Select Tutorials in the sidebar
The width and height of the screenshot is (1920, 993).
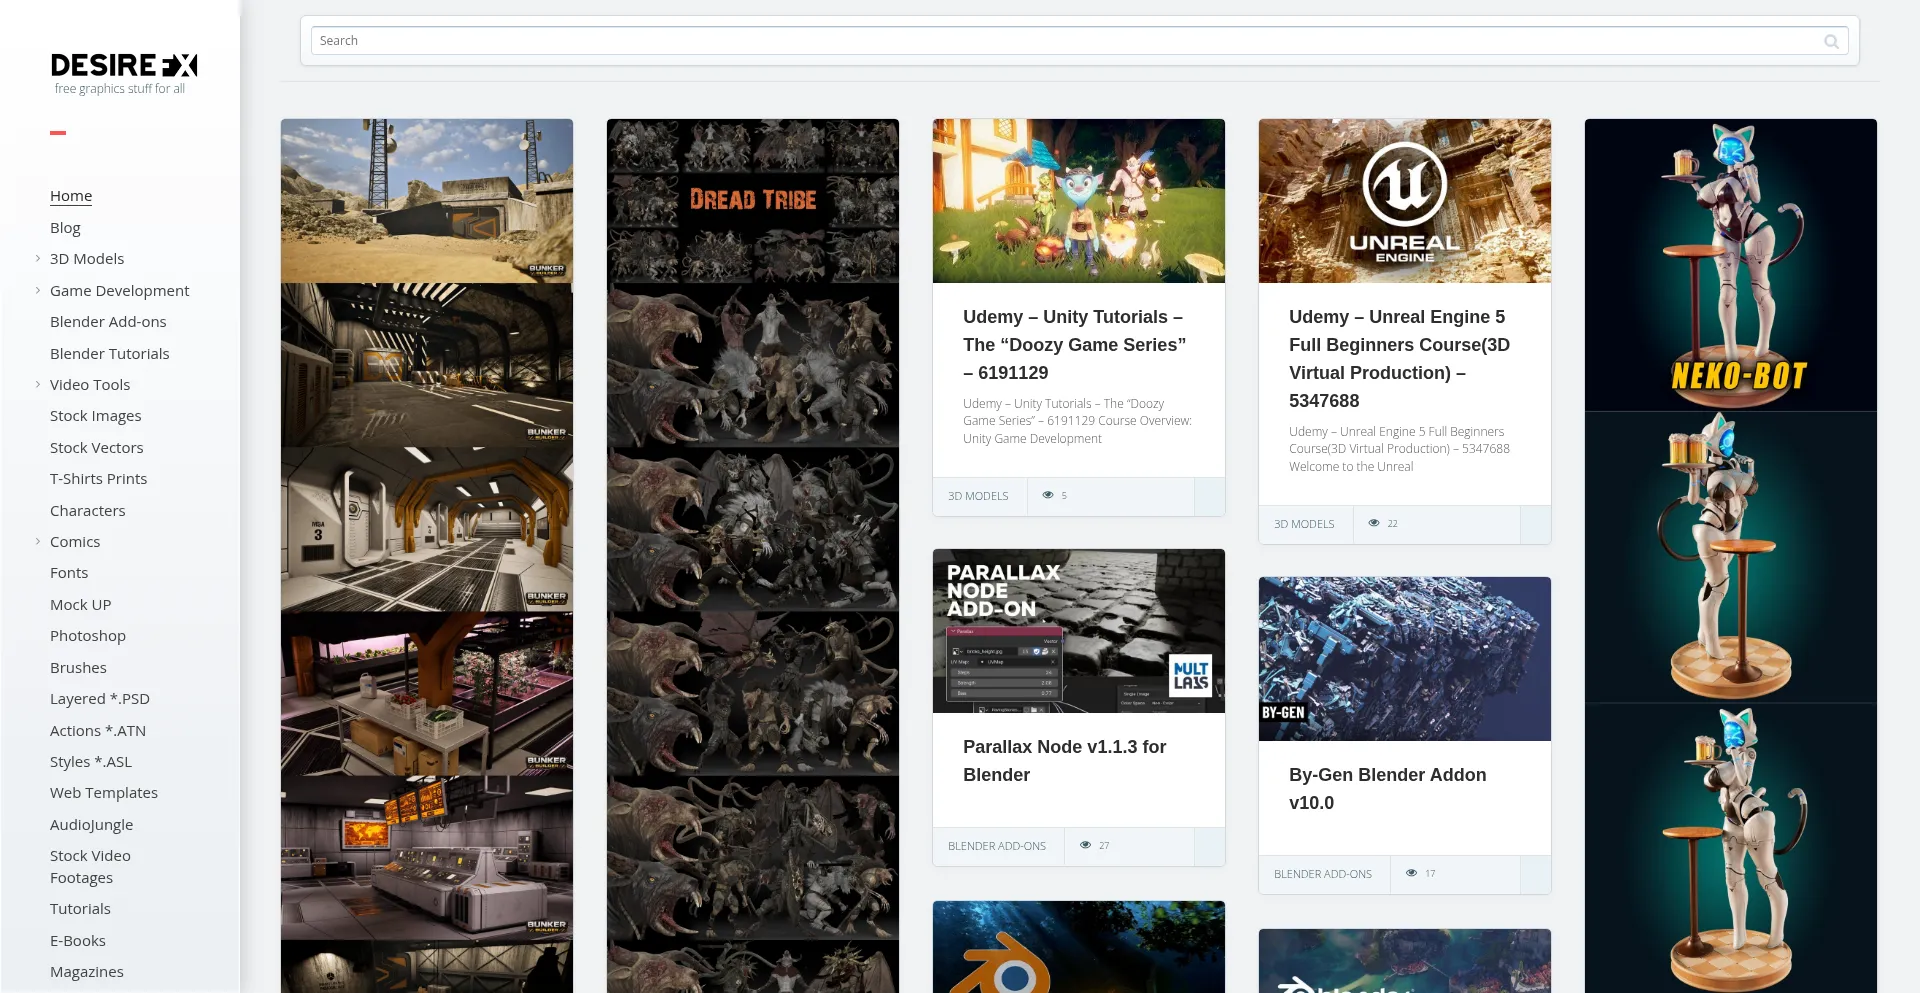point(80,909)
